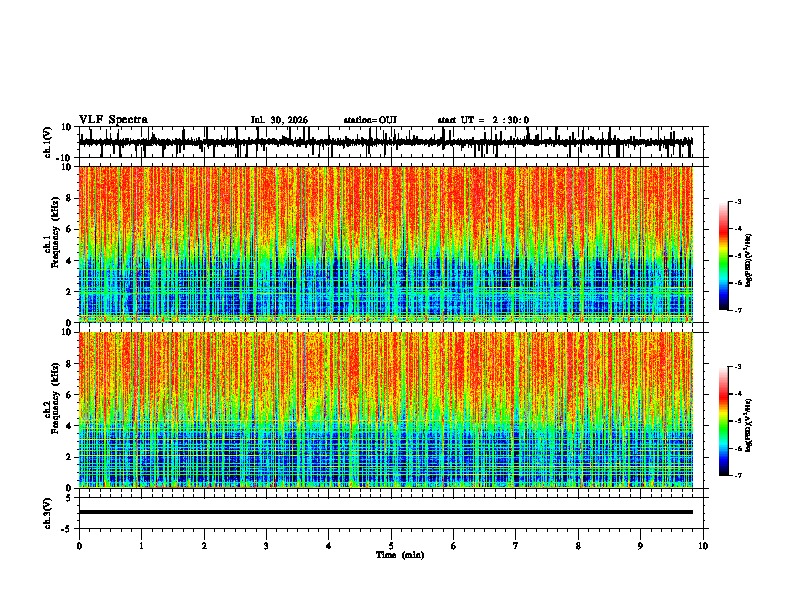The width and height of the screenshot is (792, 612).
Task: Click the "2" kHz tick on ch.1 spectrogram
Action: (69, 291)
